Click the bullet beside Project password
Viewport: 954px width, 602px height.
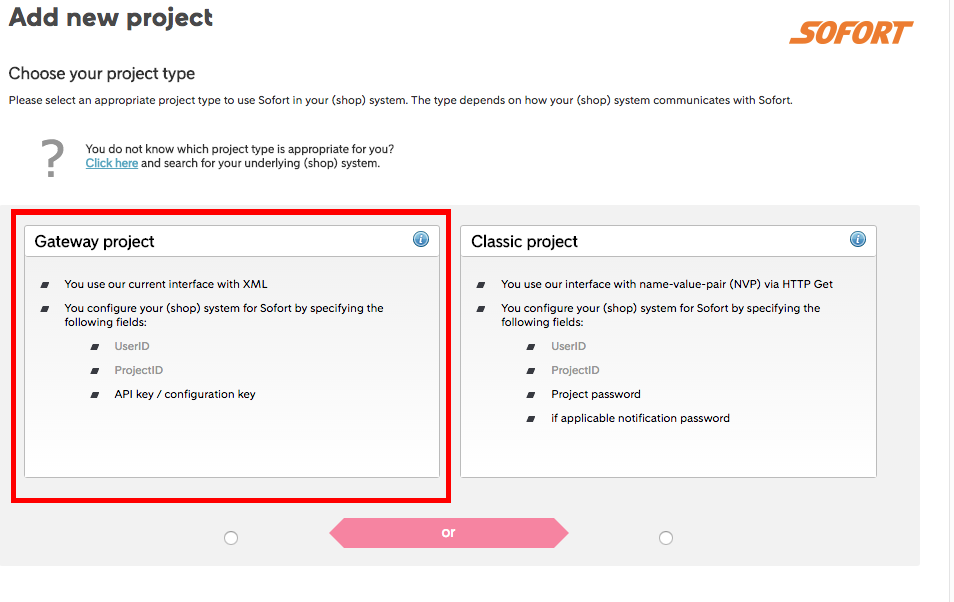(x=532, y=395)
